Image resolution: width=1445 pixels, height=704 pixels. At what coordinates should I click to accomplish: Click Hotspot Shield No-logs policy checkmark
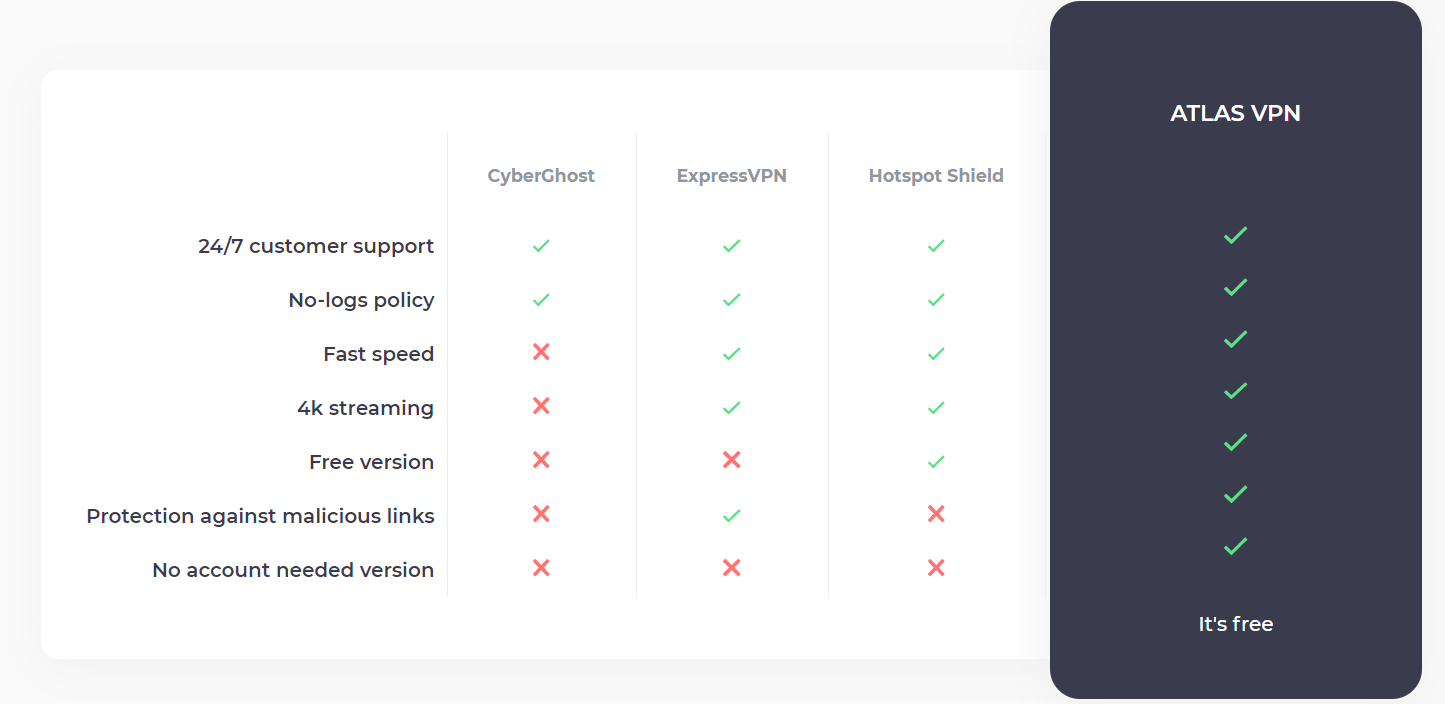tap(936, 300)
